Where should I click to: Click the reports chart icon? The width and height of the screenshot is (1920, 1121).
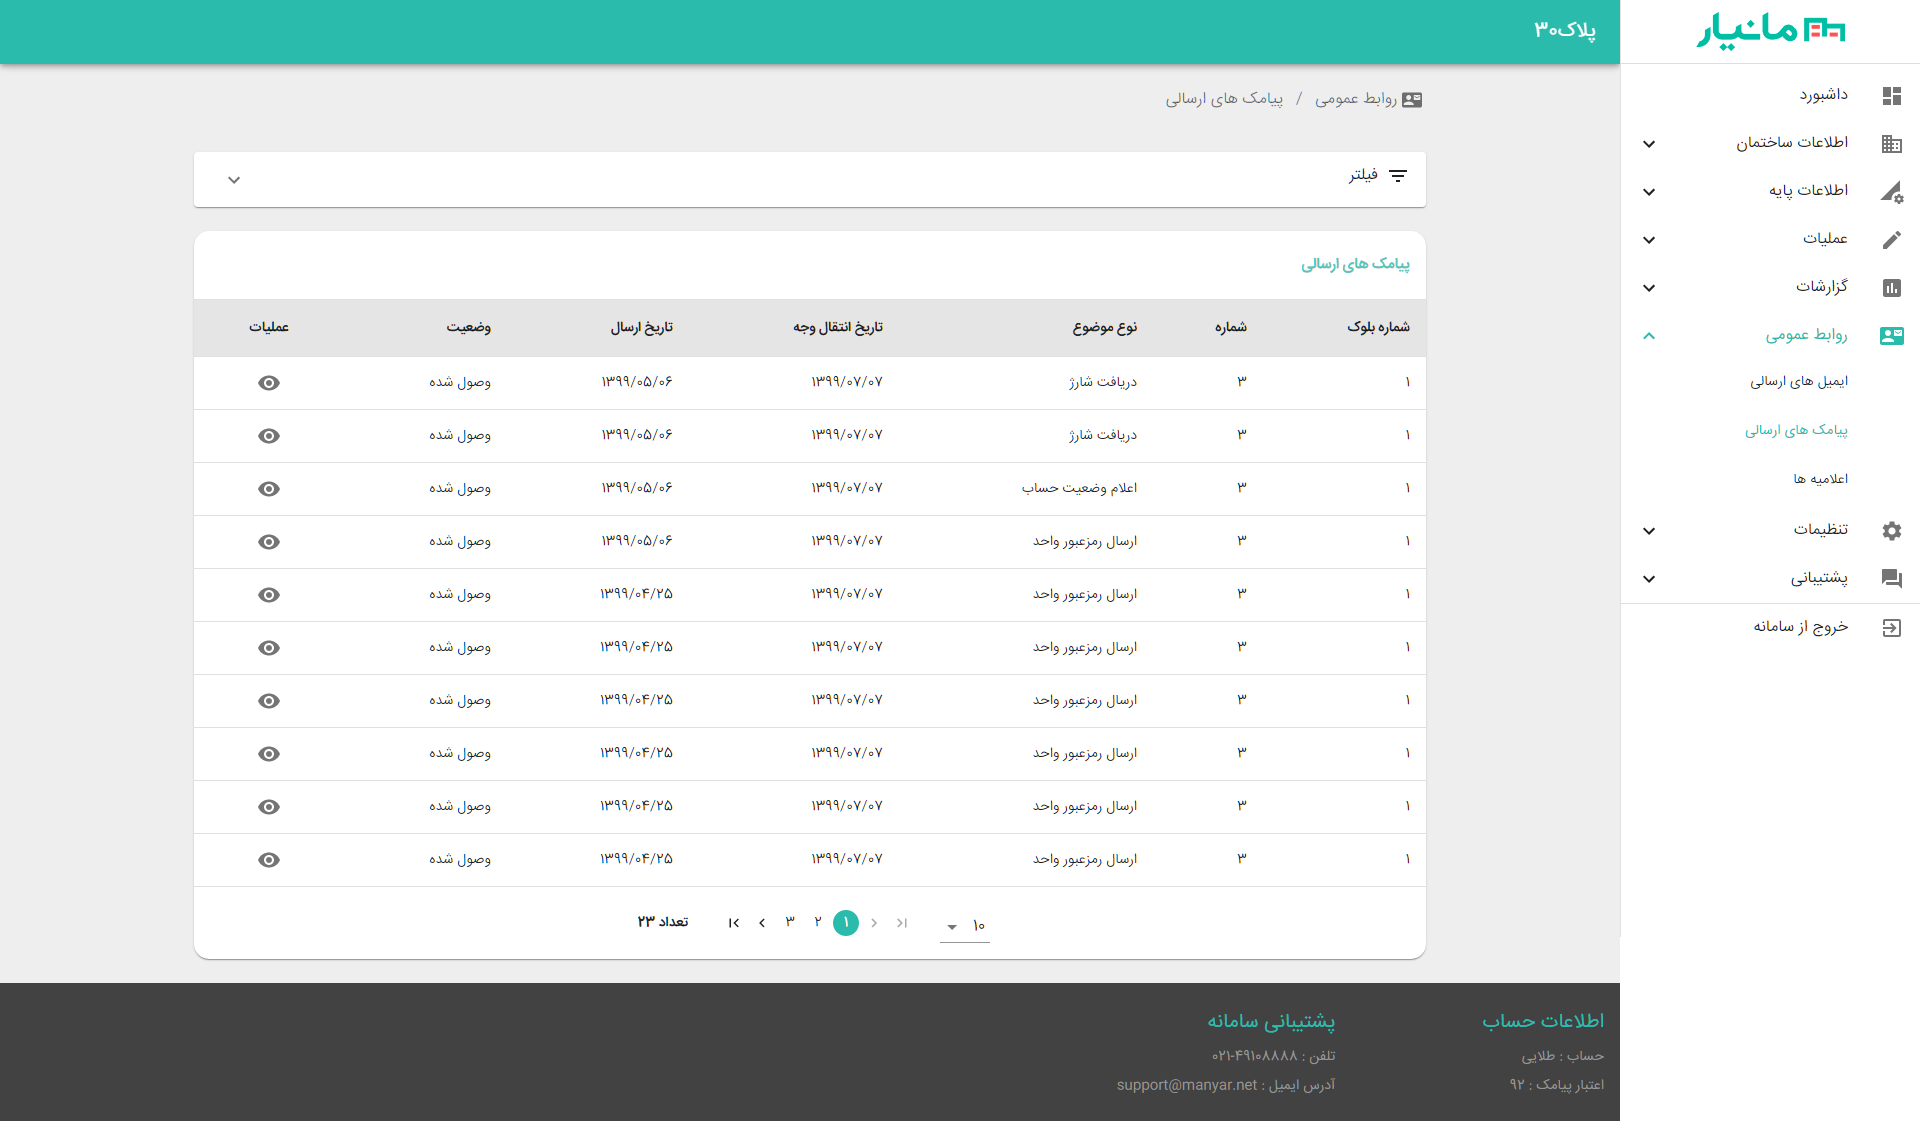pyautogui.click(x=1891, y=288)
